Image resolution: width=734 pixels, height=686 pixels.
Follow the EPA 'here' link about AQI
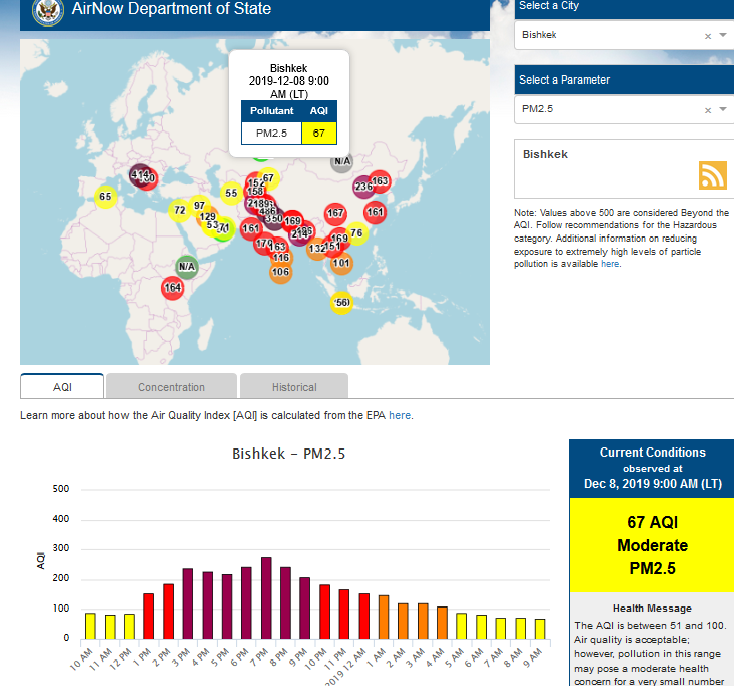pos(400,415)
